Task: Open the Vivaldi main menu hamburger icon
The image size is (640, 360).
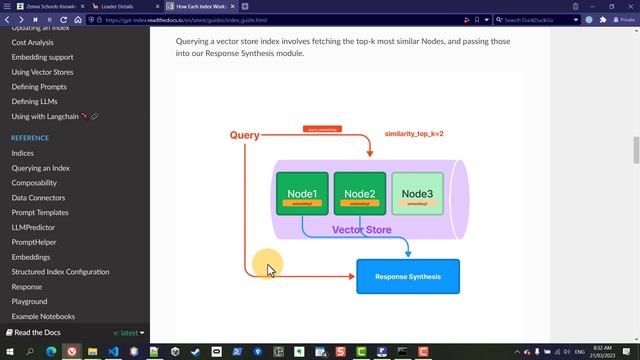Action: click(7, 7)
